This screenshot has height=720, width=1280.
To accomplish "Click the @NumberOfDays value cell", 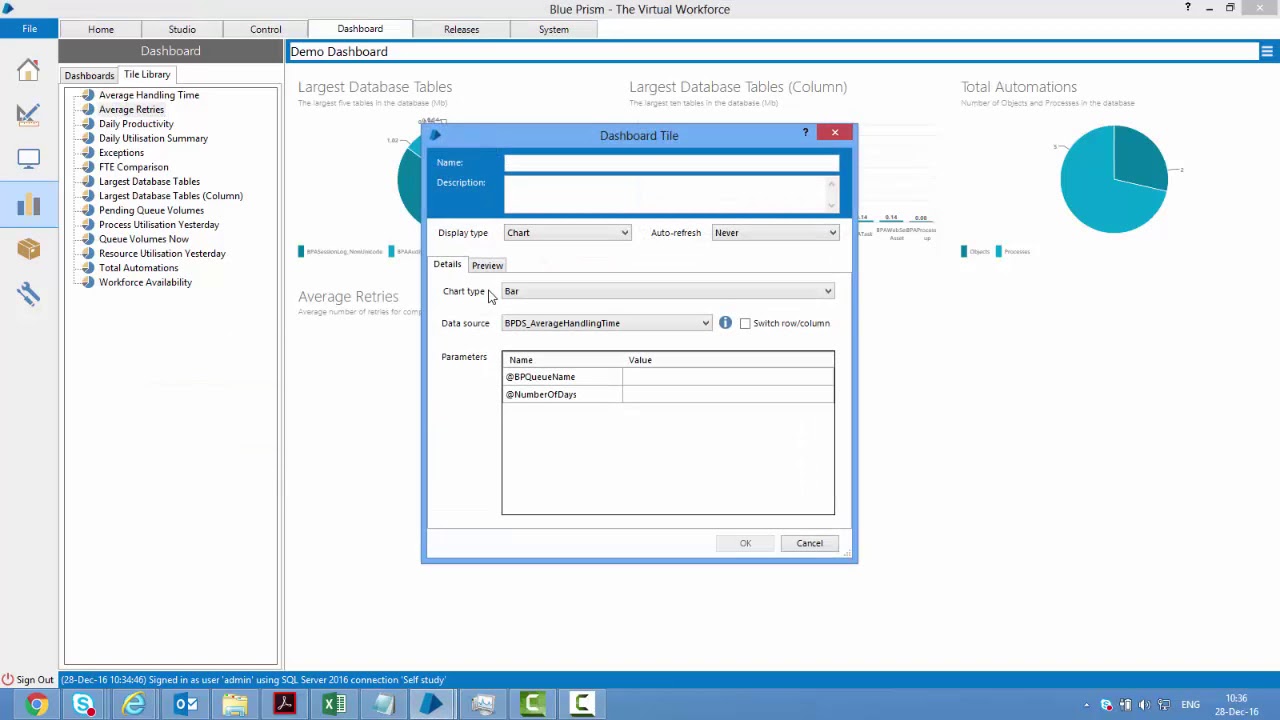I will 727,394.
